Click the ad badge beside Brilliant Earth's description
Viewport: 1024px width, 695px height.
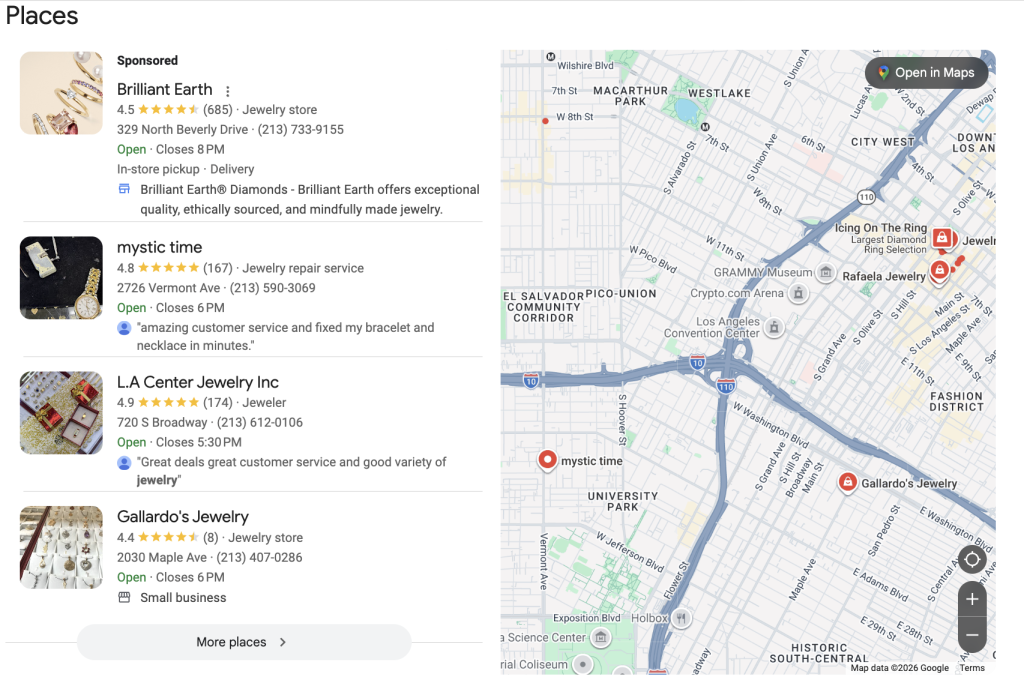point(122,189)
